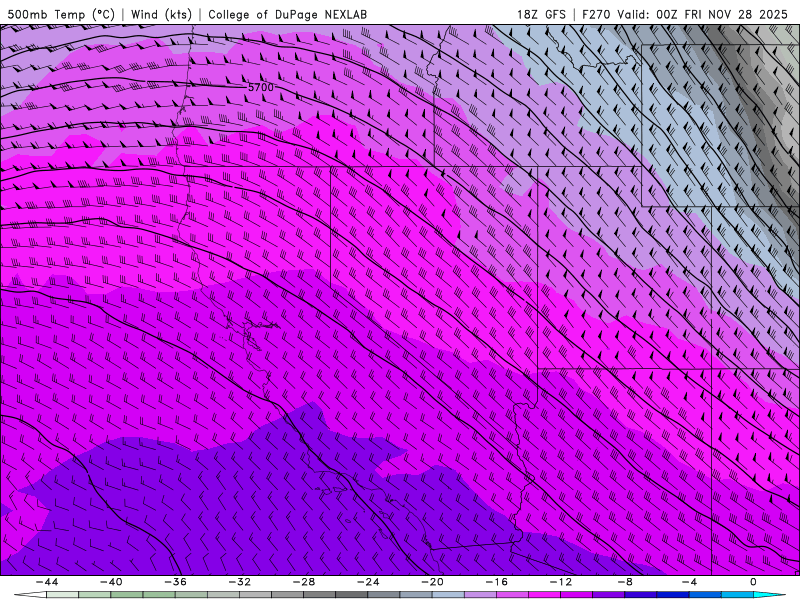Click the '-16' colorbar scale label
Image resolution: width=800 pixels, height=600 pixels.
[497, 582]
